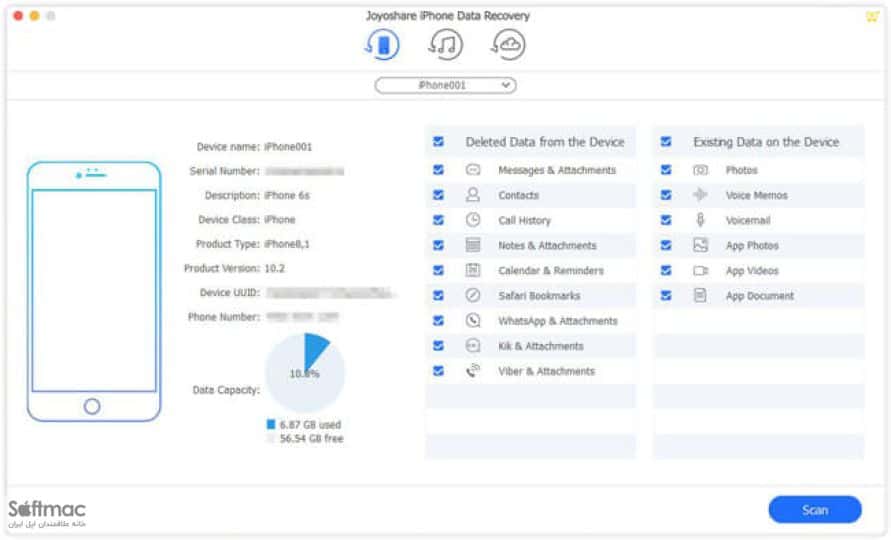Toggle Messages & Attachments checkbox
Viewport: 891px width, 540px height.
click(x=438, y=170)
